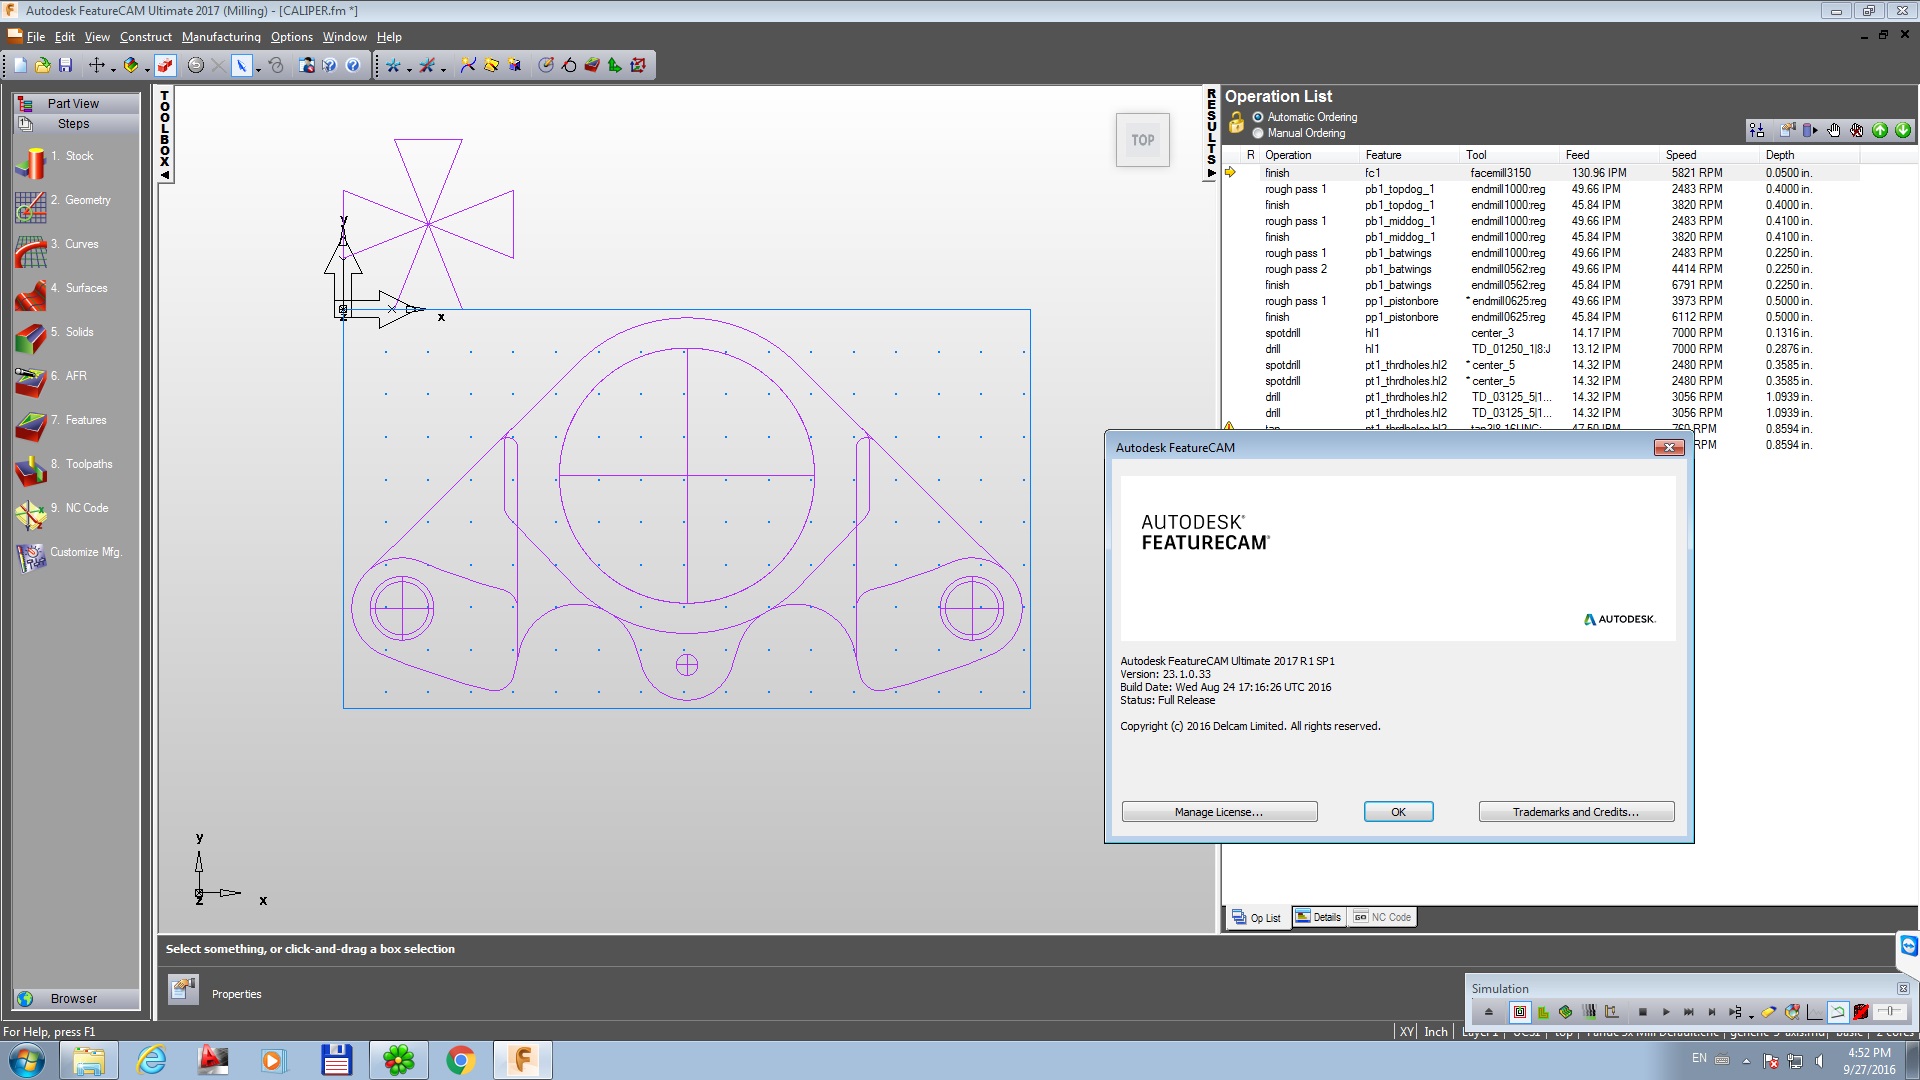Toggle the blue pick arrow tool
This screenshot has width=1920, height=1080.
click(242, 65)
